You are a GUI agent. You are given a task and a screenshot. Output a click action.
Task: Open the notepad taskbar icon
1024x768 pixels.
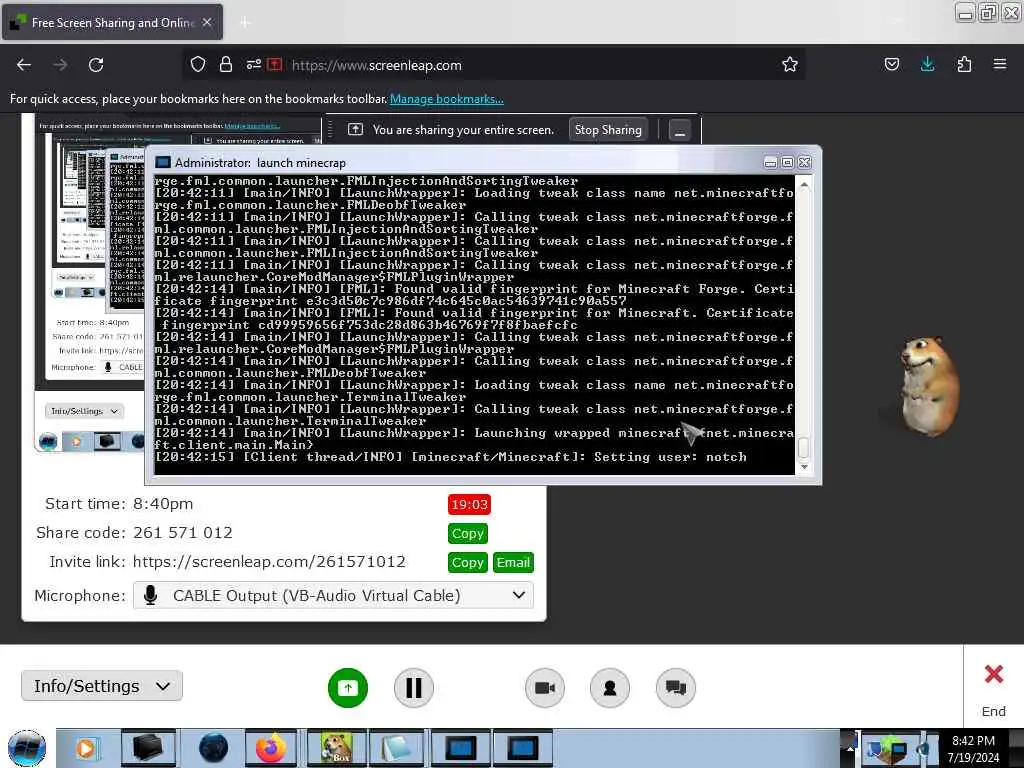coord(397,748)
